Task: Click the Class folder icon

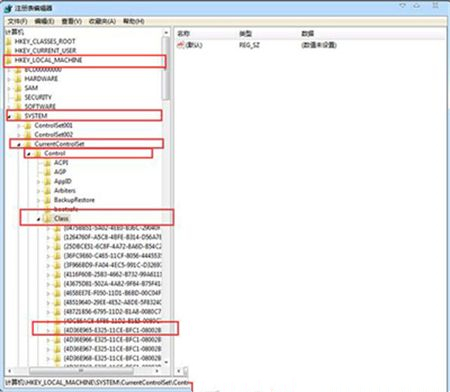Action: (48, 219)
